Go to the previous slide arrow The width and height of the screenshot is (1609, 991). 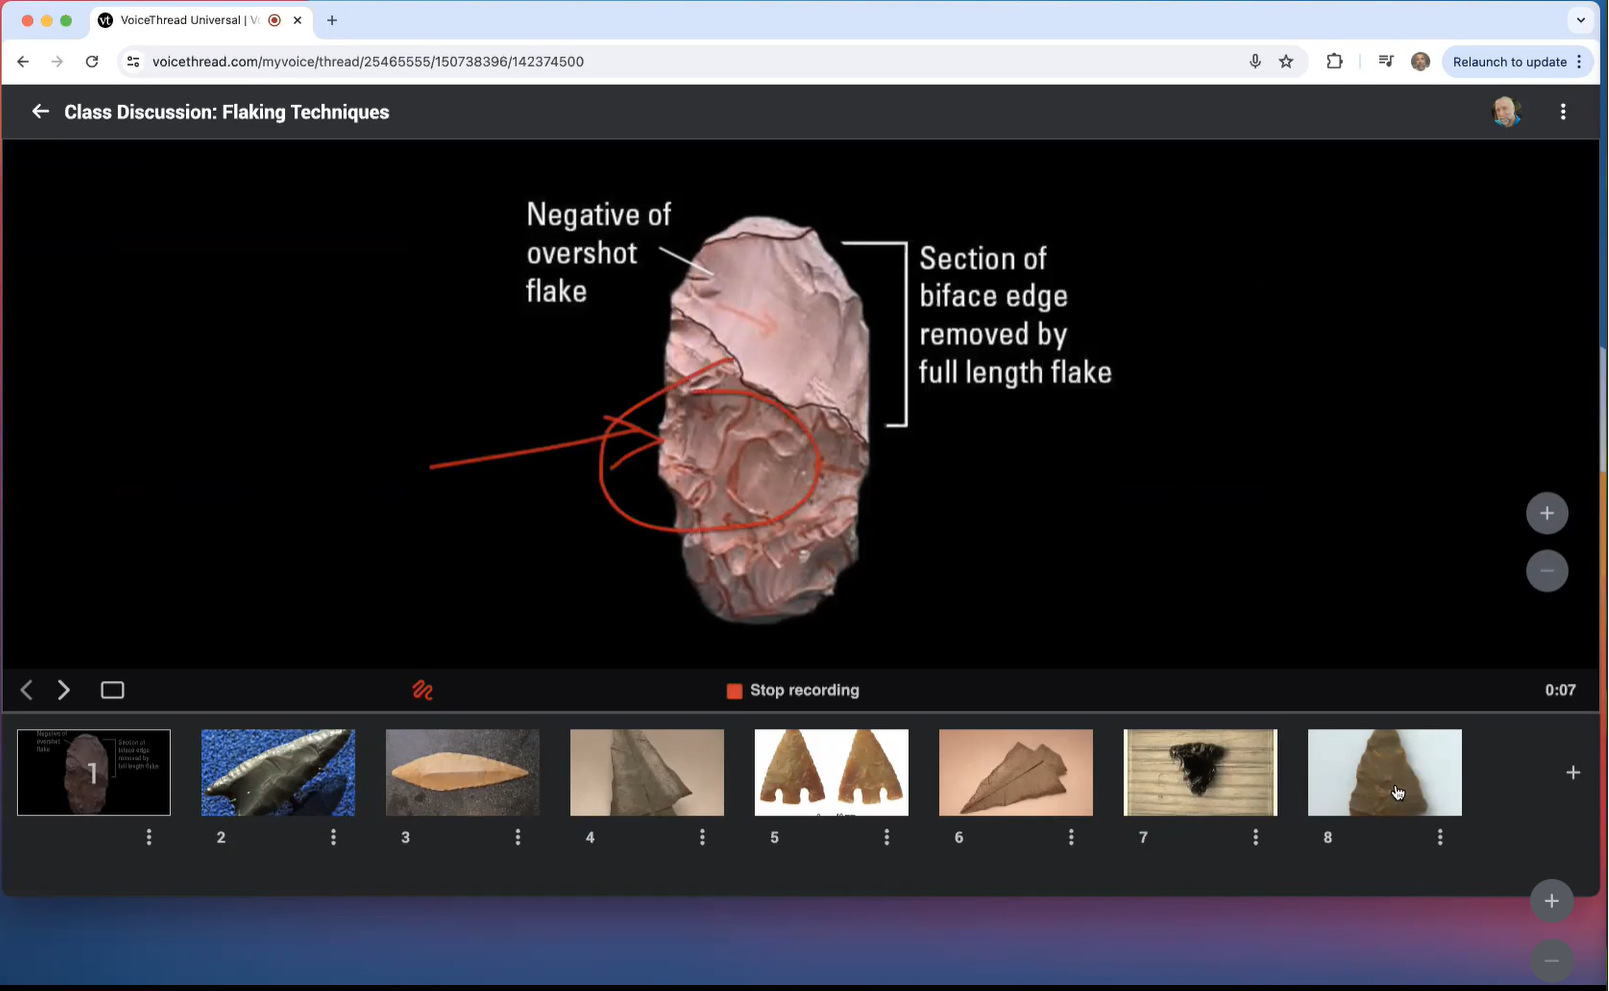tap(27, 690)
